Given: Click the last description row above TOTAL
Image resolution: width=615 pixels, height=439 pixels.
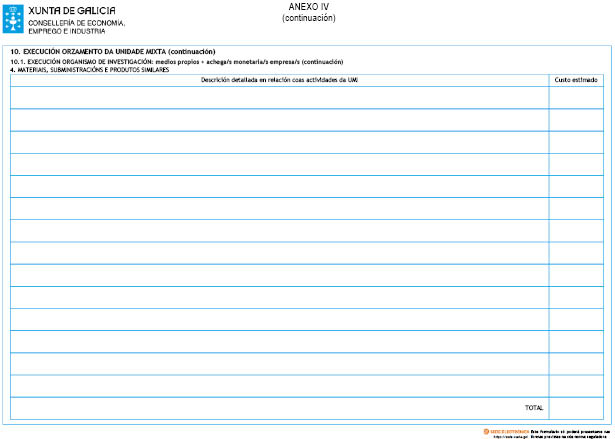Looking at the screenshot, I should (279, 385).
